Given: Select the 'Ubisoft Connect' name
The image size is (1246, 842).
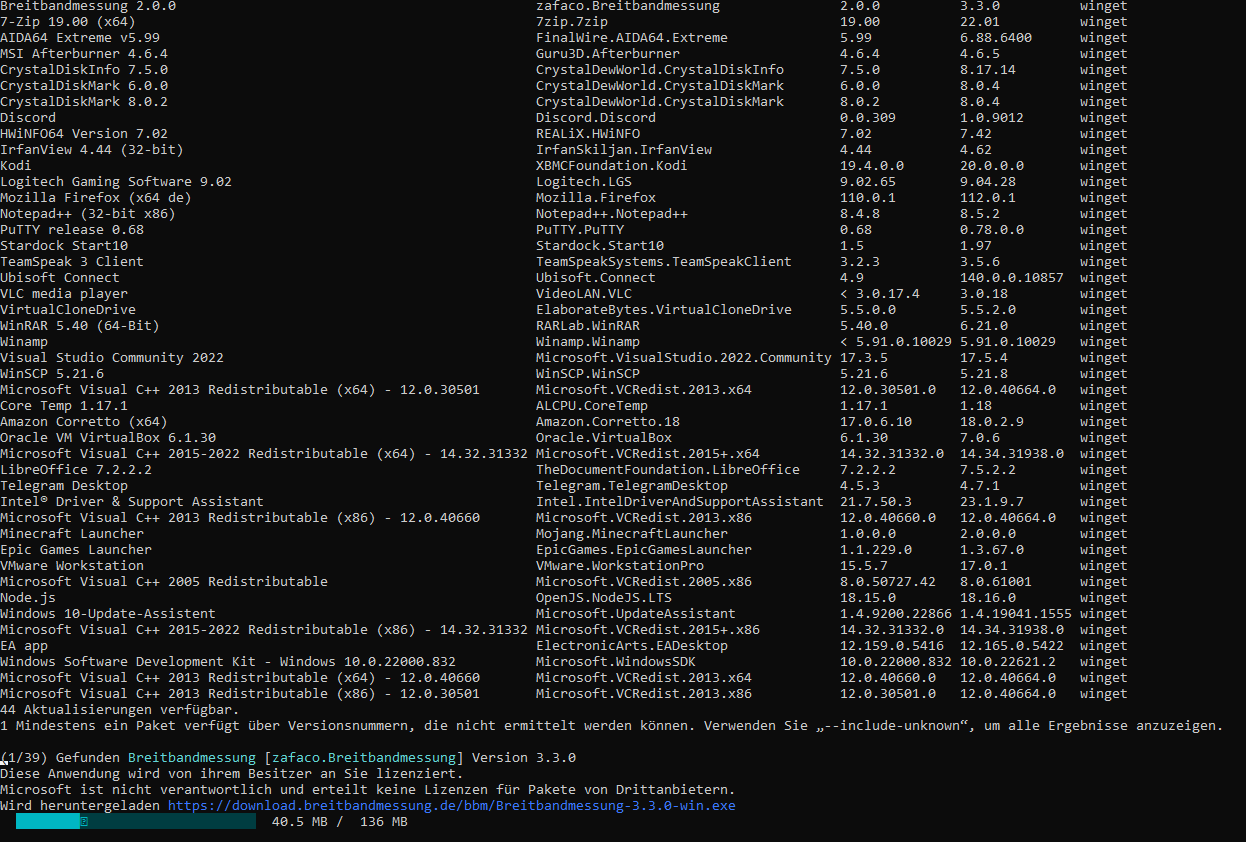Looking at the screenshot, I should click(x=60, y=278).
